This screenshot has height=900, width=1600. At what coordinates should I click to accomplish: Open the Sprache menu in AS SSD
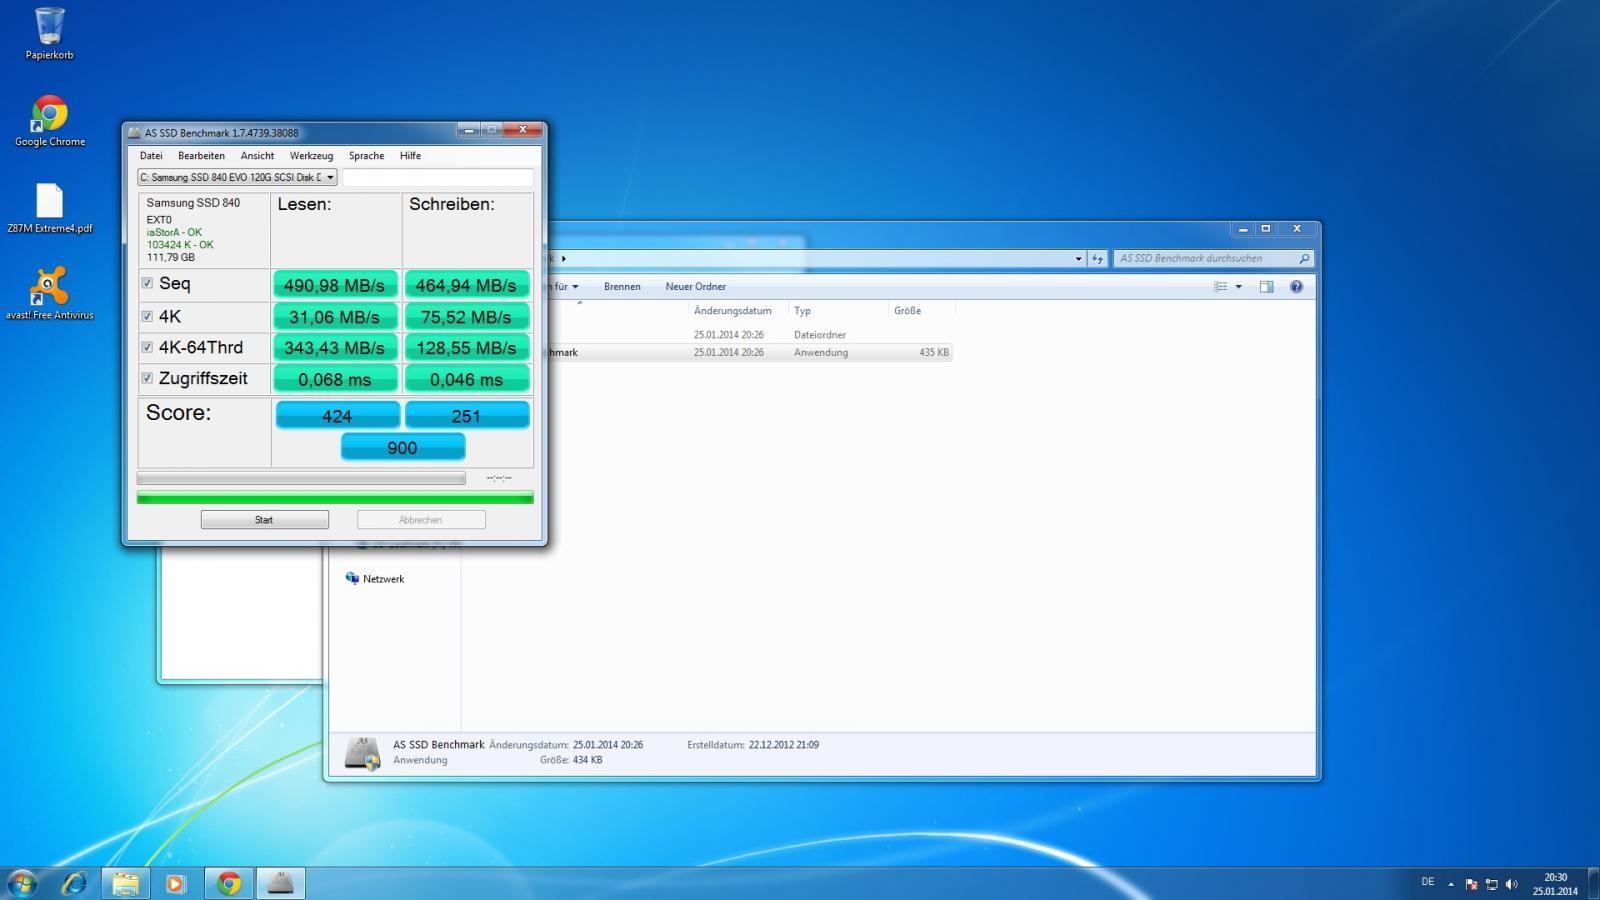(366, 156)
